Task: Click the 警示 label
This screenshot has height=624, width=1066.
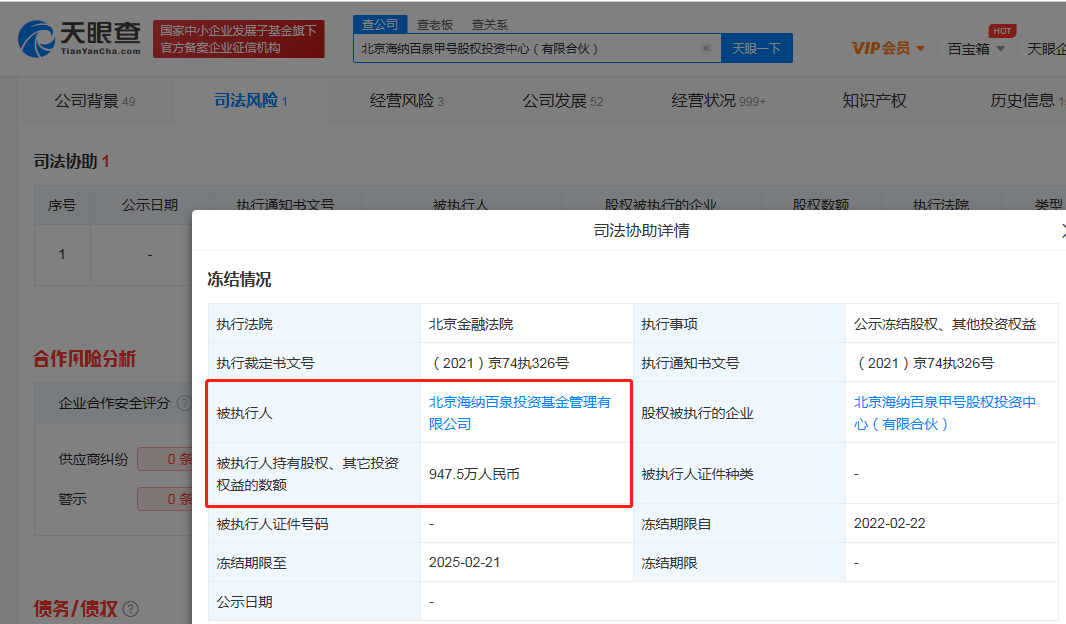Action: (x=73, y=499)
